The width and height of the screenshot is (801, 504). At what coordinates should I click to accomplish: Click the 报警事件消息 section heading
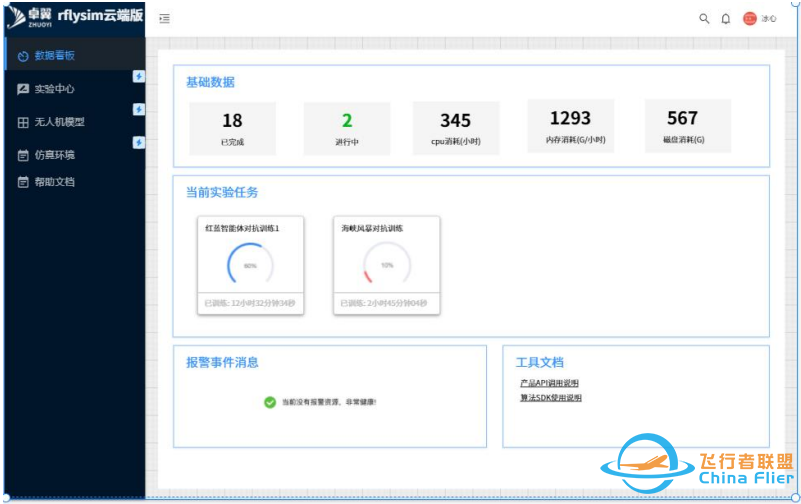(222, 363)
